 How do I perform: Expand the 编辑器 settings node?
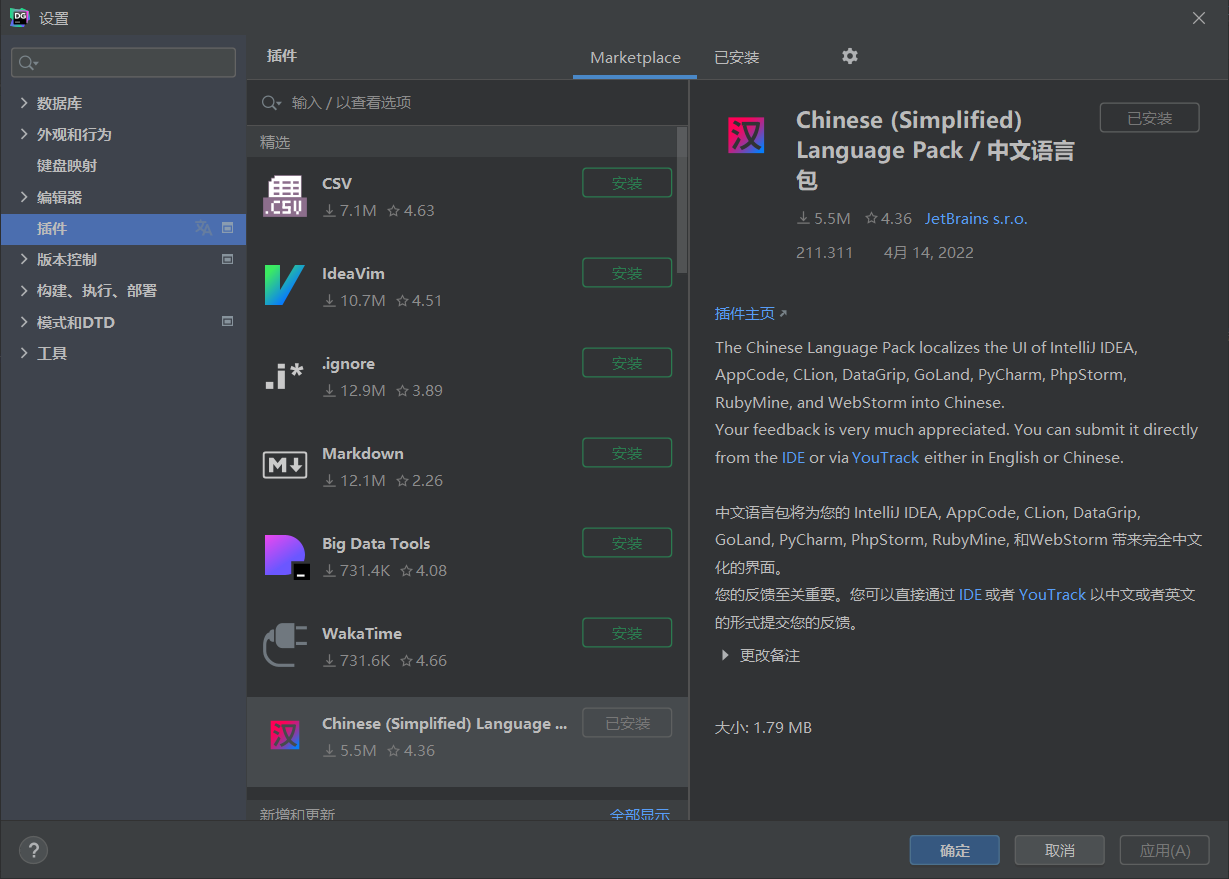[x=25, y=197]
